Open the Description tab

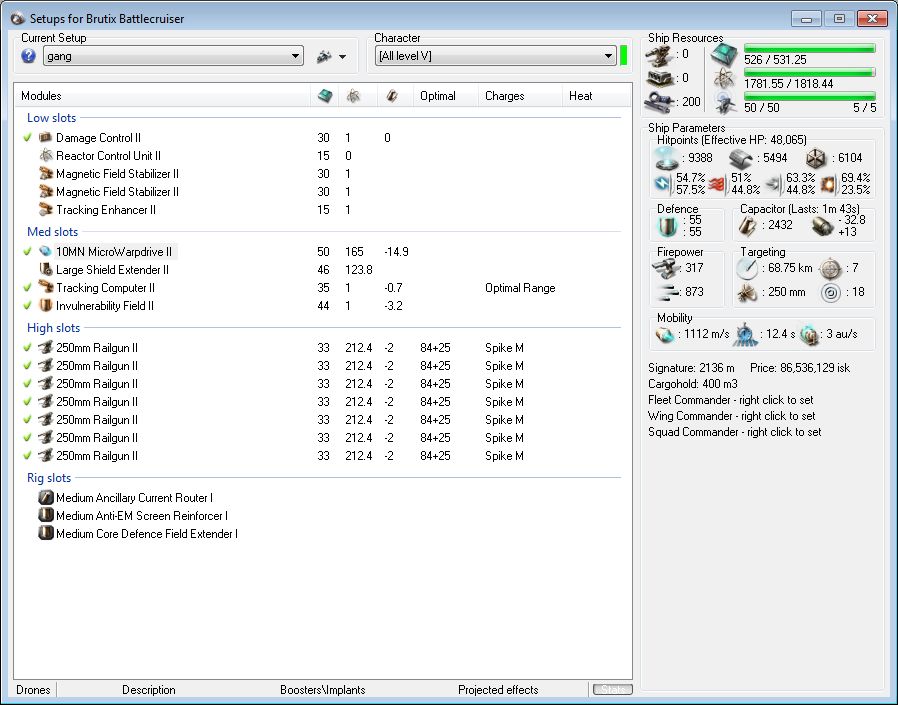149,690
